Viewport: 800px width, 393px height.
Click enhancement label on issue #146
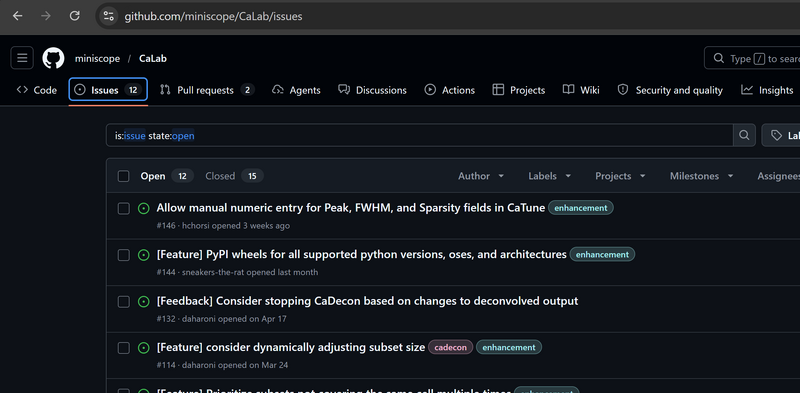581,208
